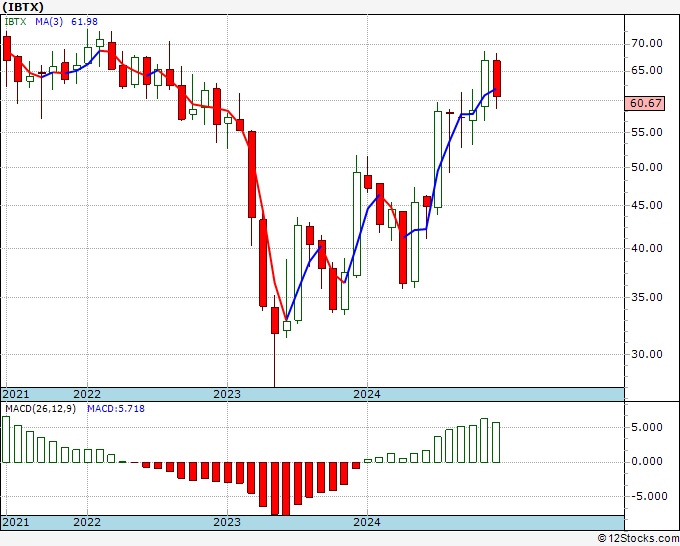
Task: Click the 0.000 MACD axis label
Action: [647, 461]
